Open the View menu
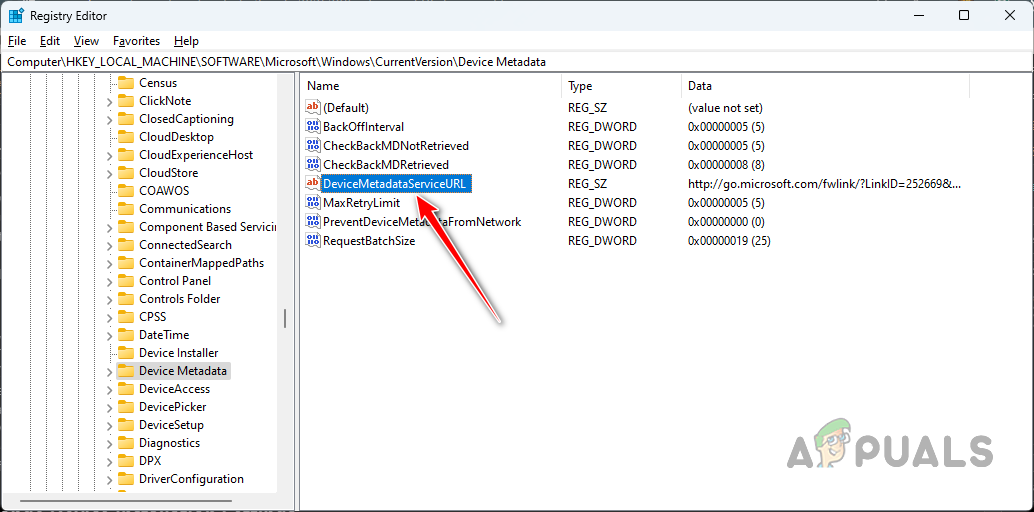The image size is (1034, 512). point(86,41)
